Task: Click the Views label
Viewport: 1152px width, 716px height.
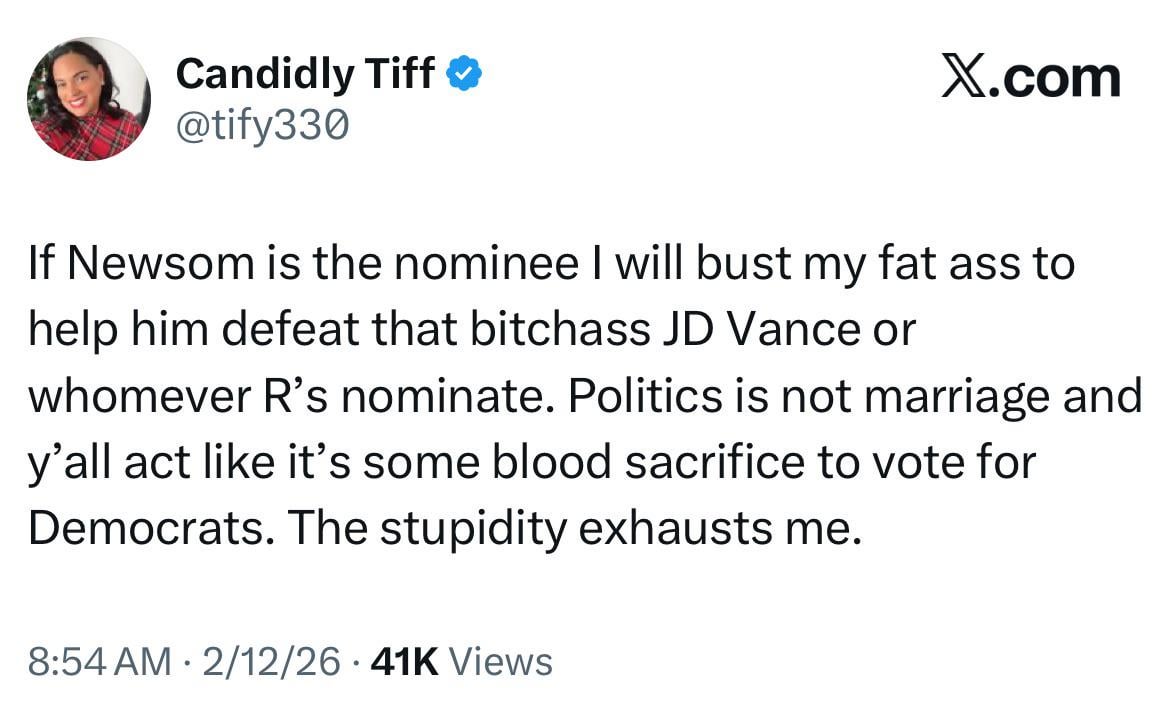Action: point(501,662)
